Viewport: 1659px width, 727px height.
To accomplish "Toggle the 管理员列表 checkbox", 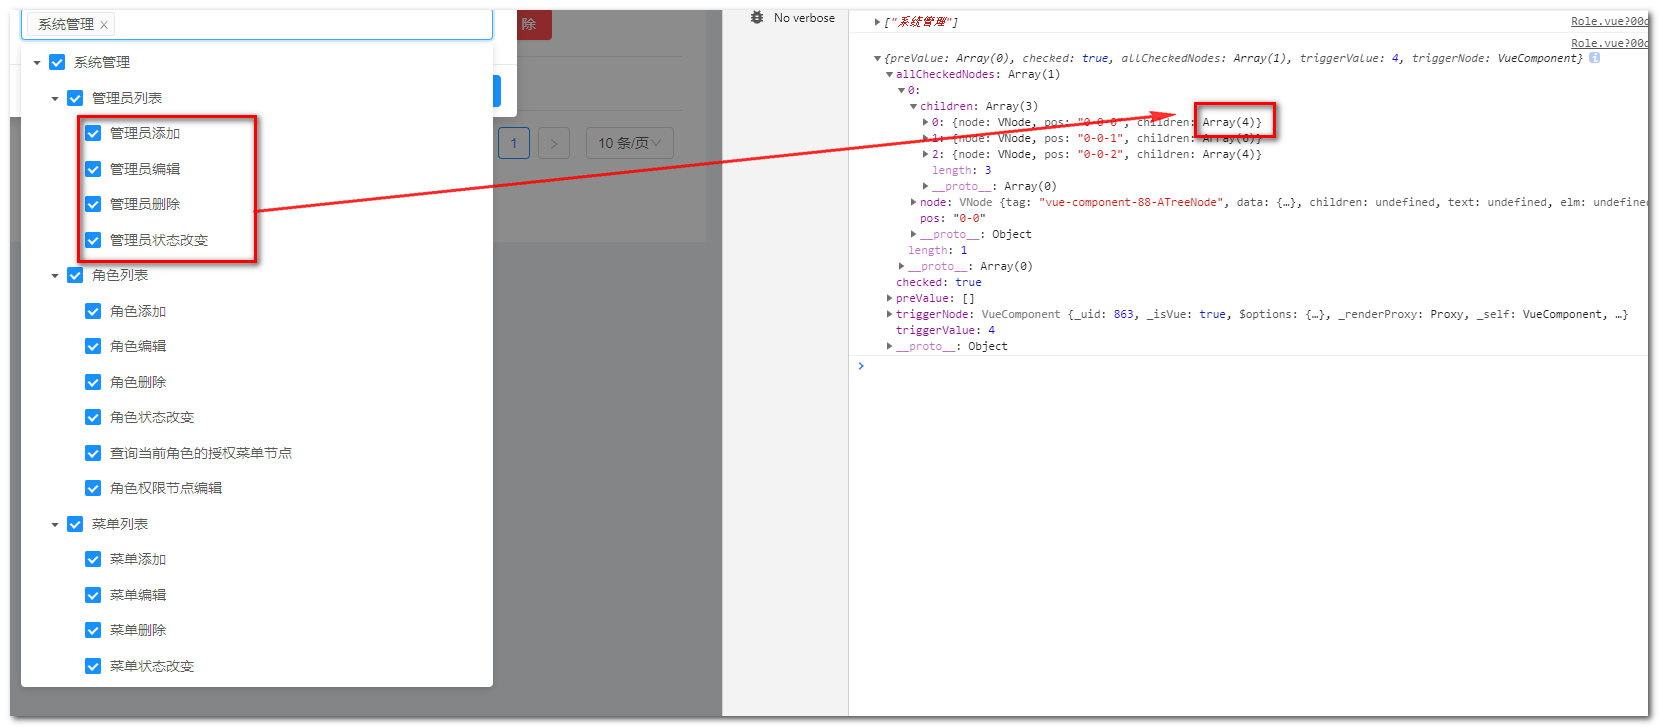I will (75, 98).
